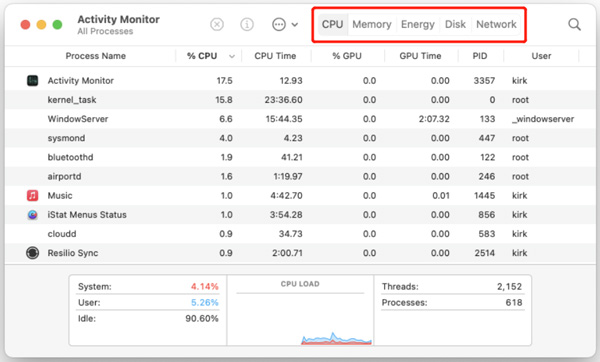Select the Activity Monitor app icon in list

tap(33, 81)
